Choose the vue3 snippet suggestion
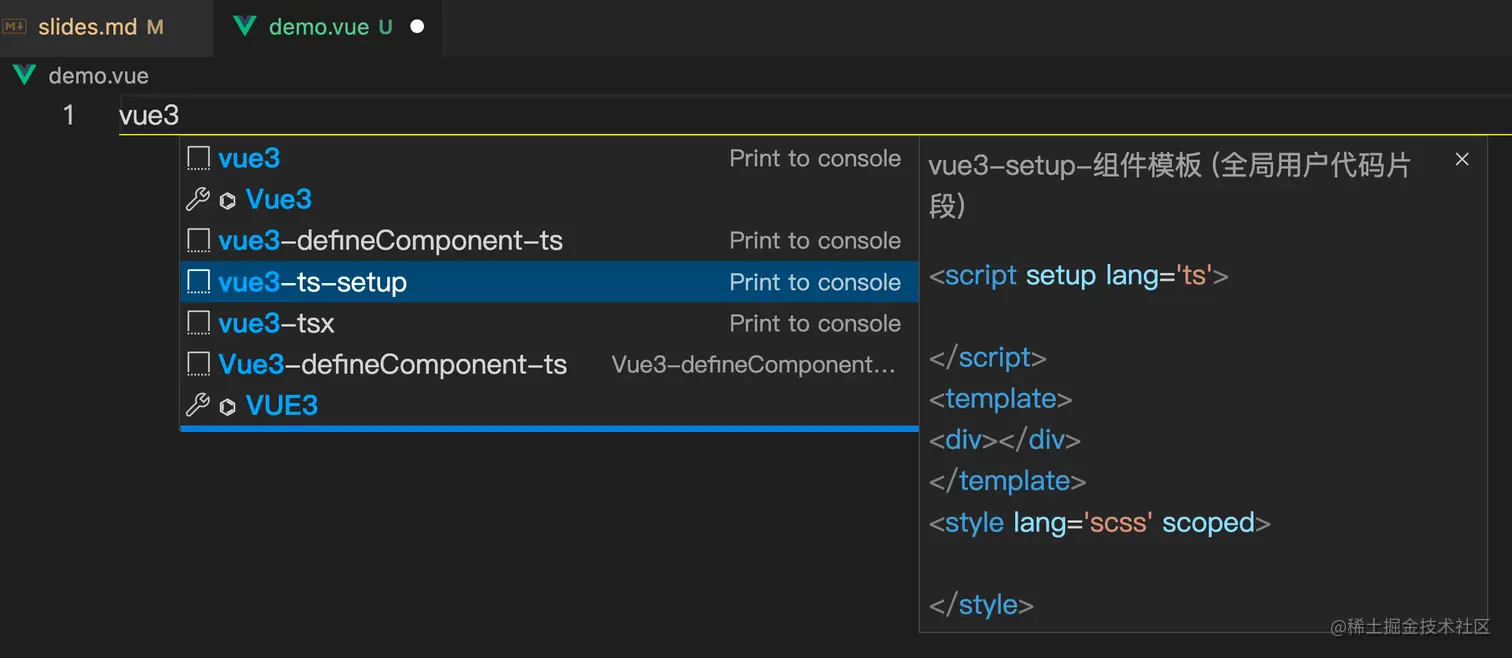 (x=249, y=158)
